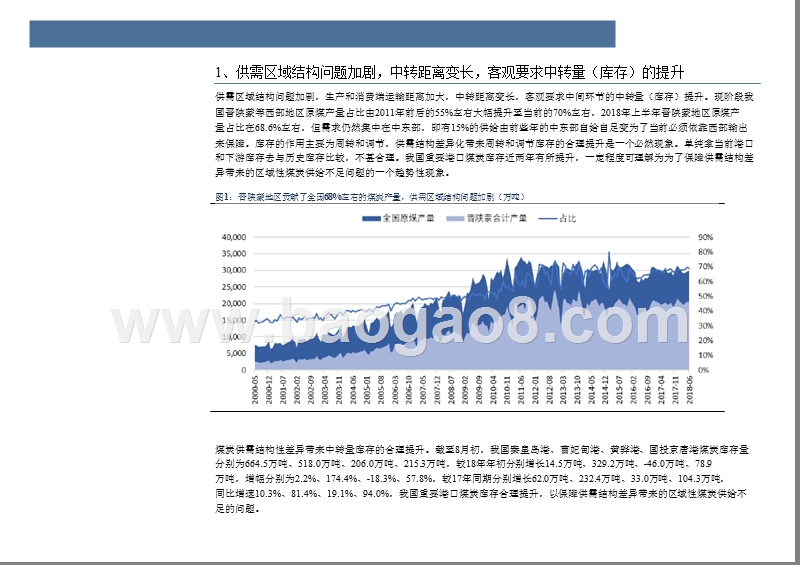Image resolution: width=800 pixels, height=565 pixels.
Task: Click left axis value '35,000'
Action: coord(234,254)
